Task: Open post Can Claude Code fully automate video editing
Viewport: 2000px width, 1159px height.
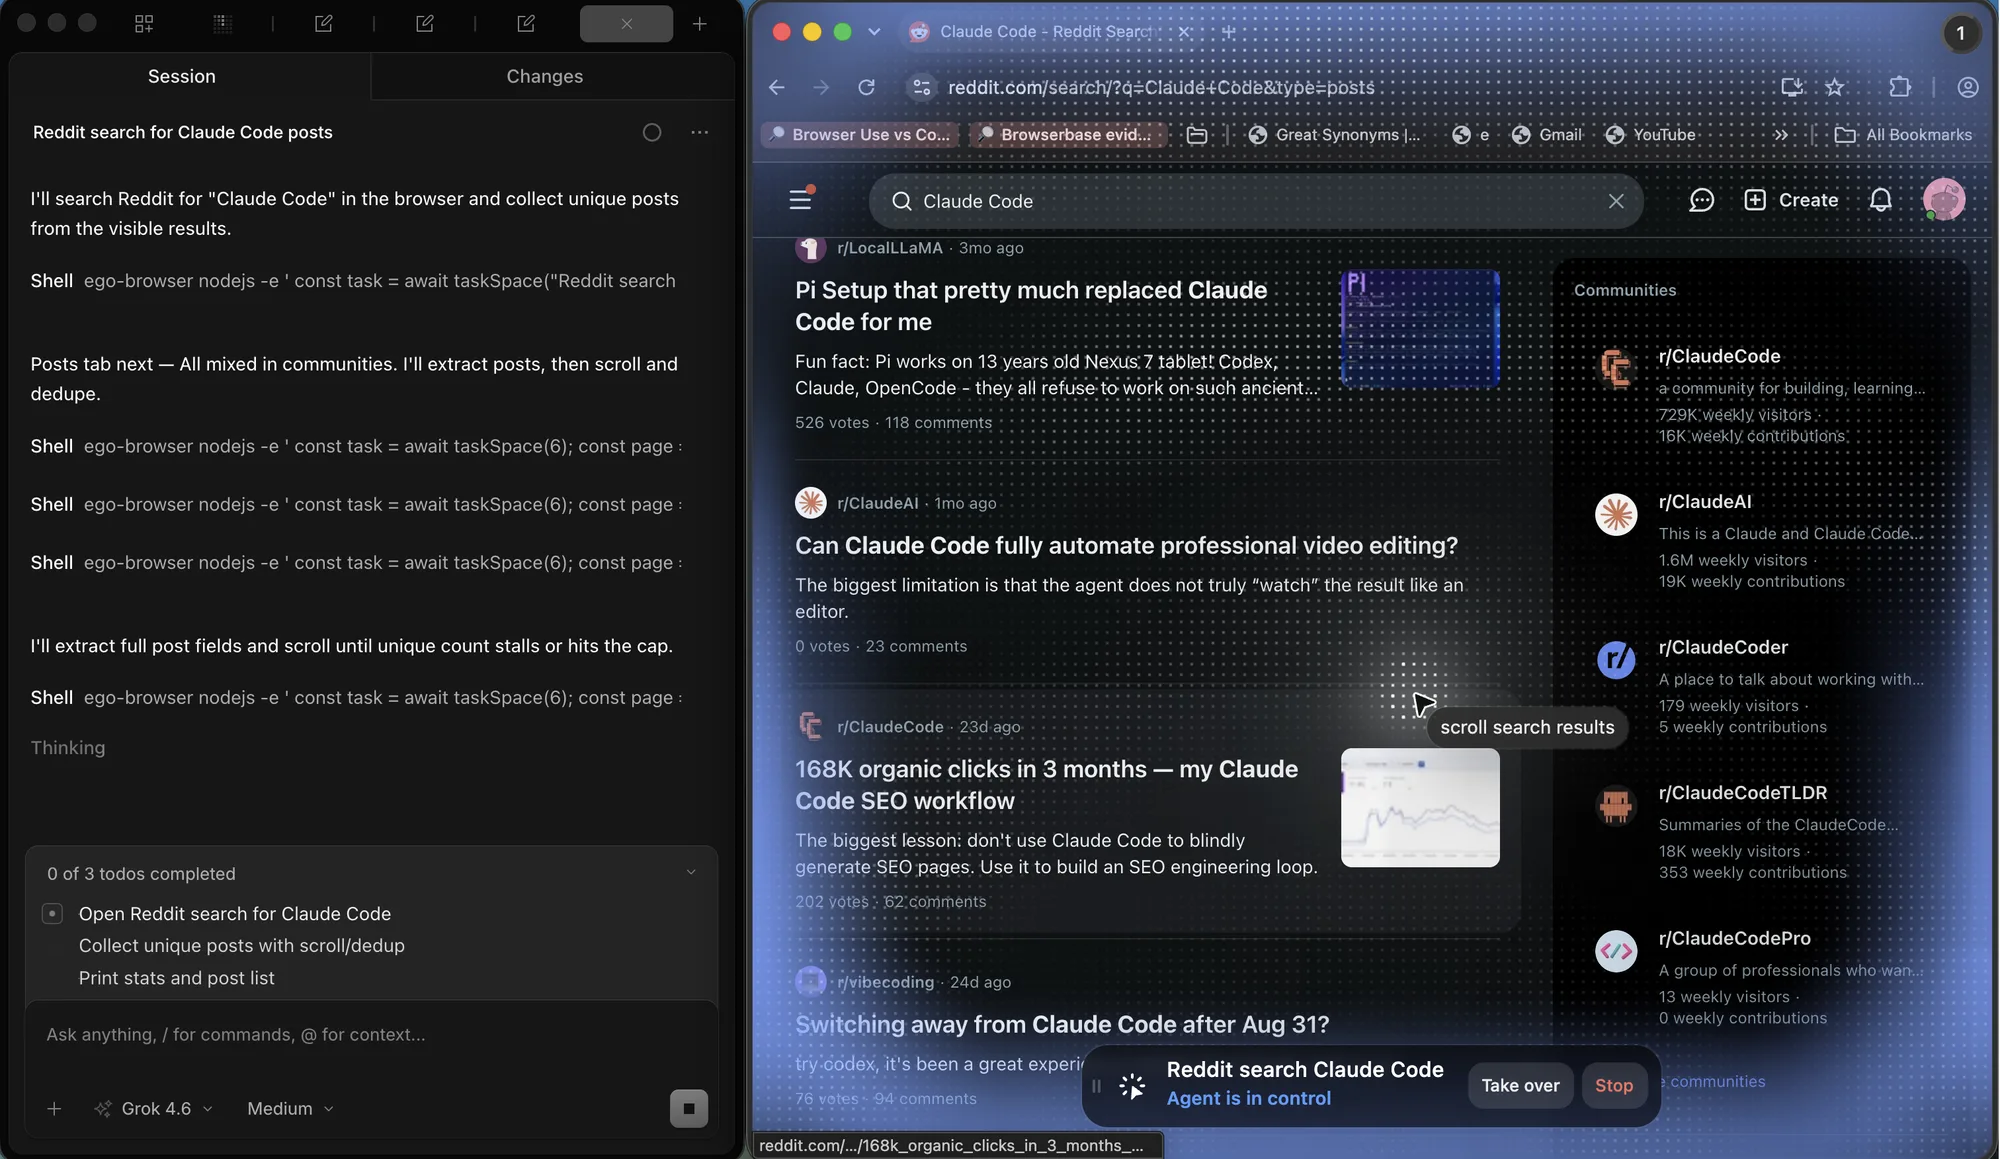Action: pyautogui.click(x=1126, y=545)
